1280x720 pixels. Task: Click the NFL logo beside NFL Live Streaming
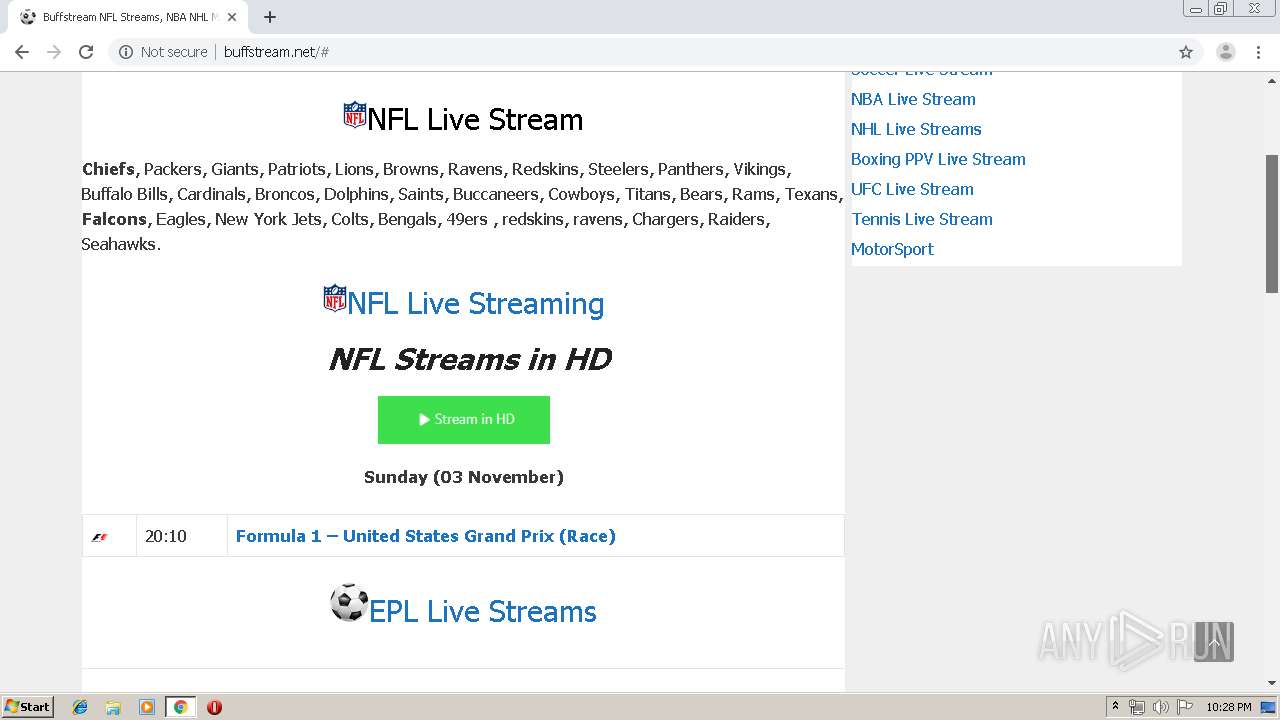pos(335,298)
